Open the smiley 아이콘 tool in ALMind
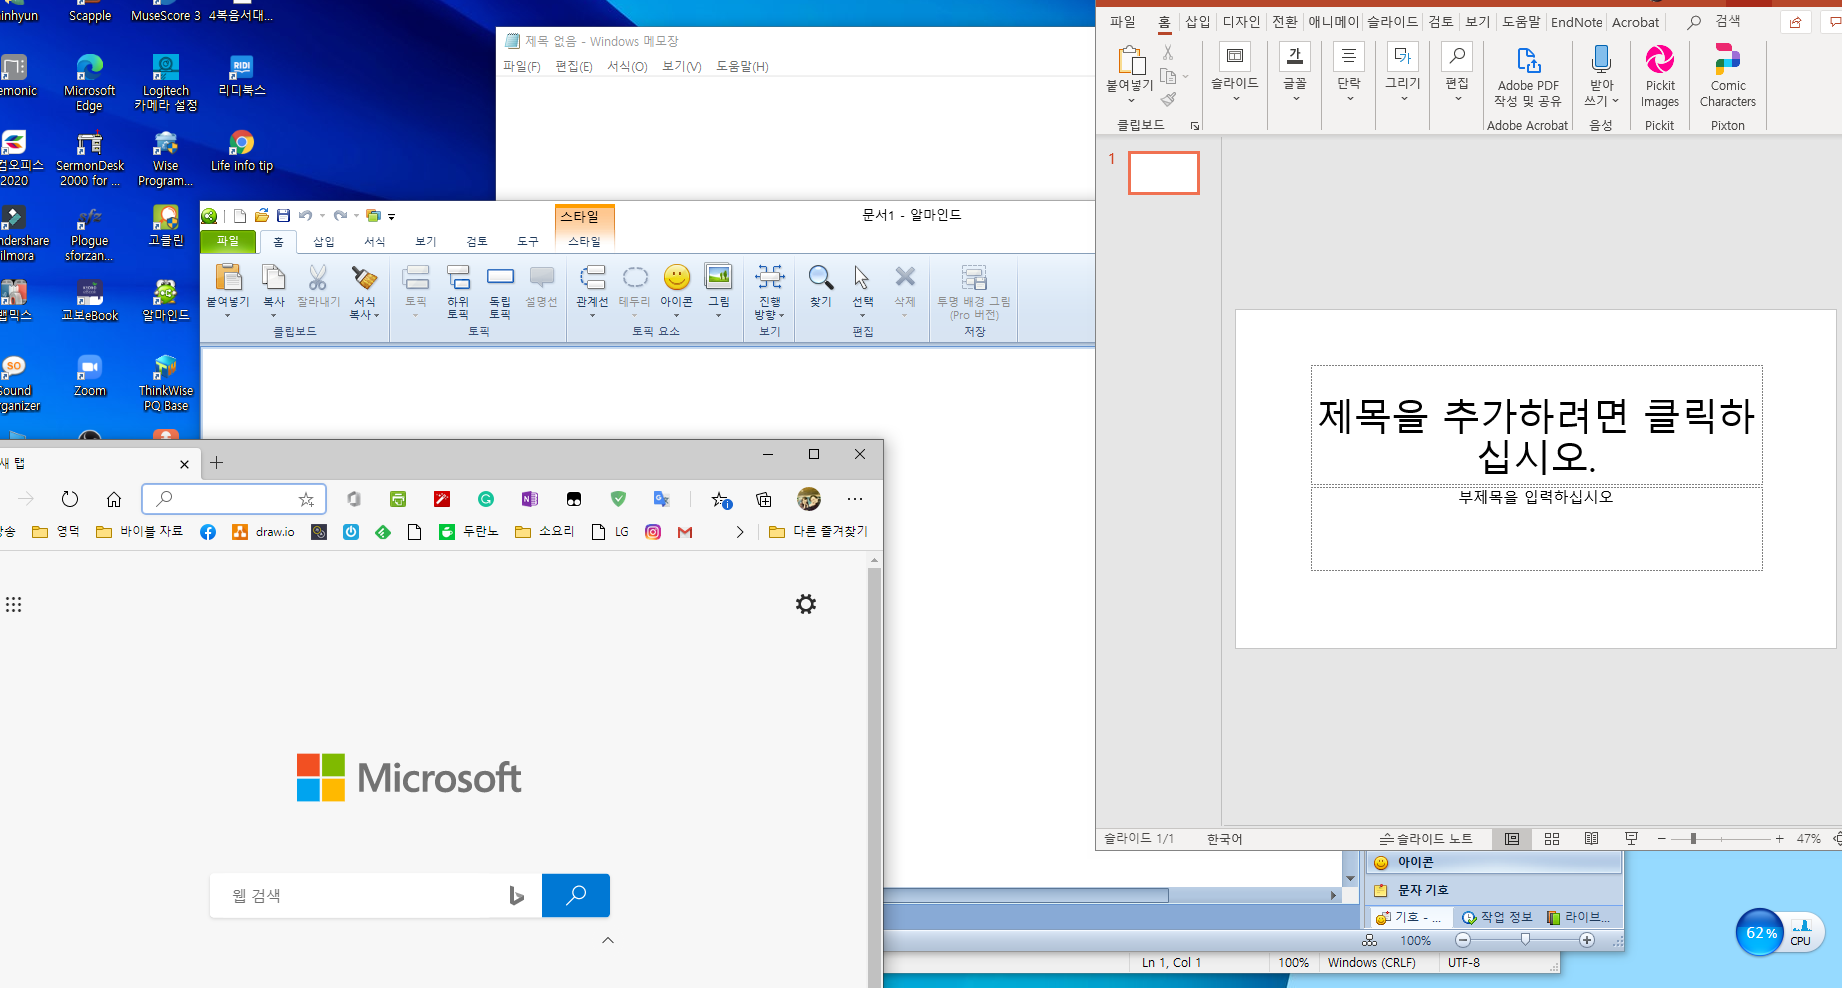This screenshot has width=1842, height=988. coord(677,278)
